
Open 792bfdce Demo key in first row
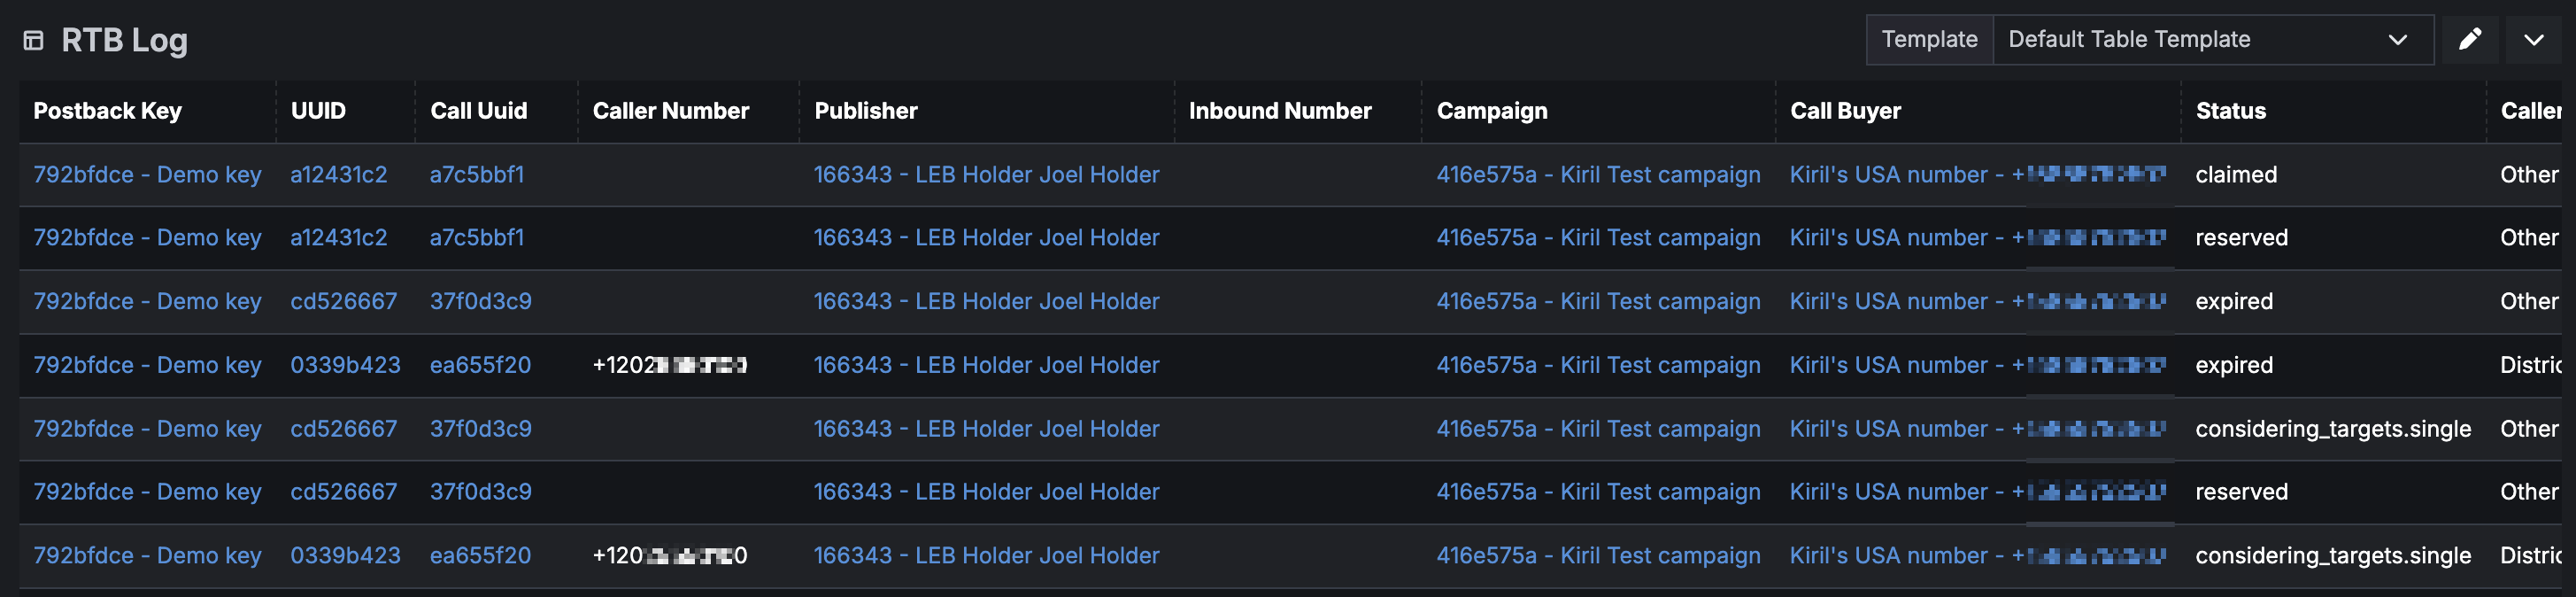(x=147, y=175)
